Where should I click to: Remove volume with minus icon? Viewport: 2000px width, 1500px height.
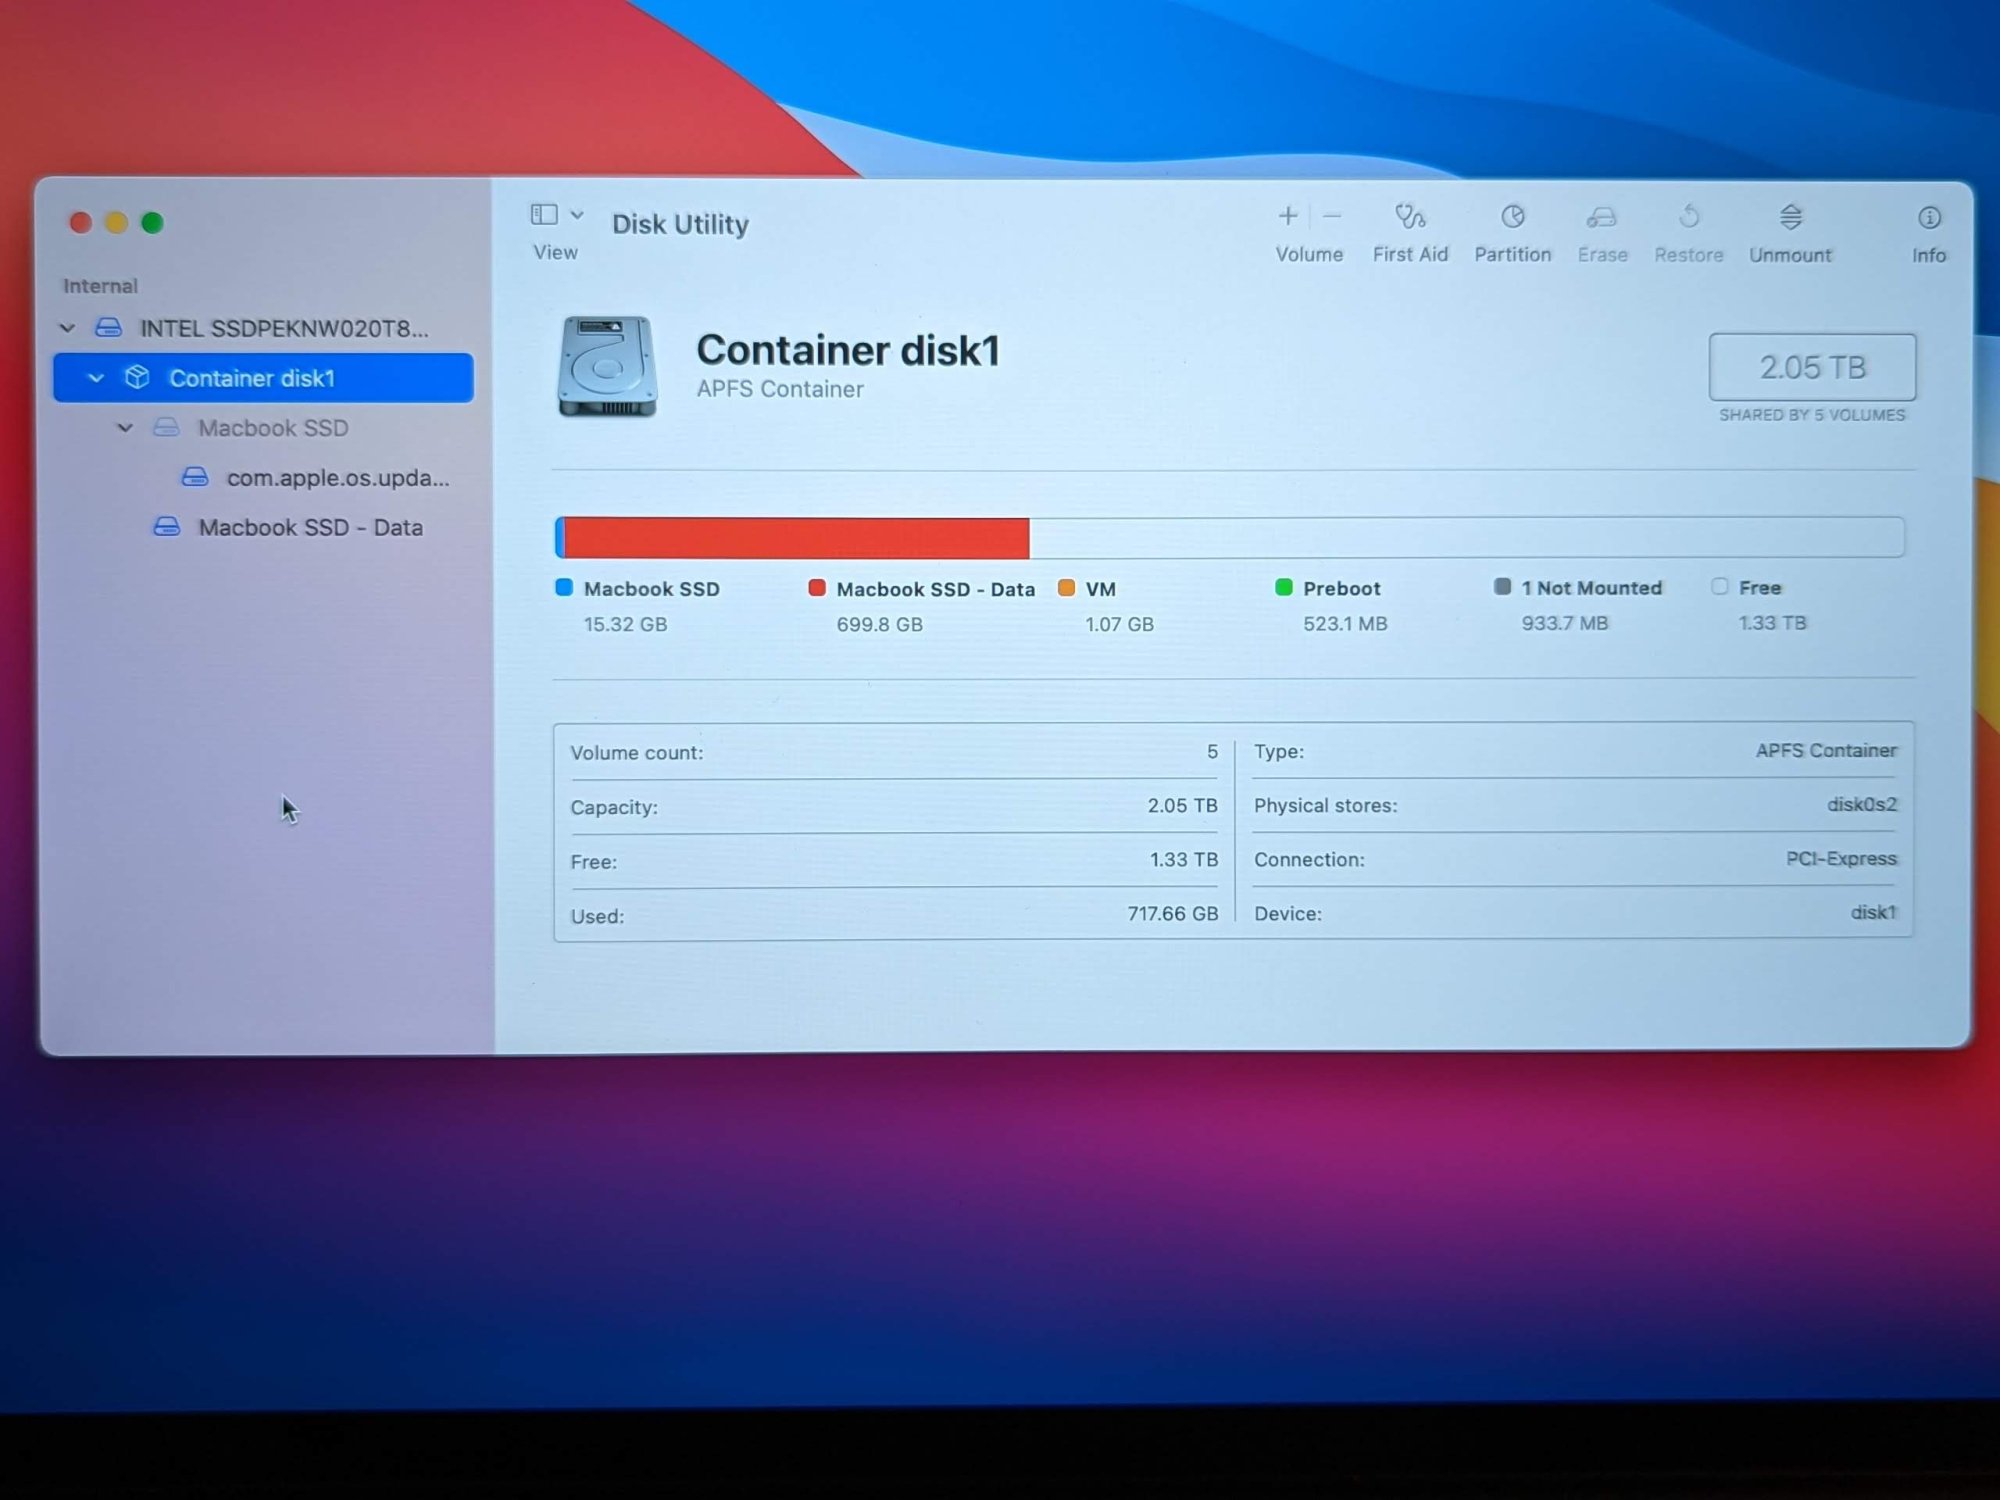[x=1332, y=216]
